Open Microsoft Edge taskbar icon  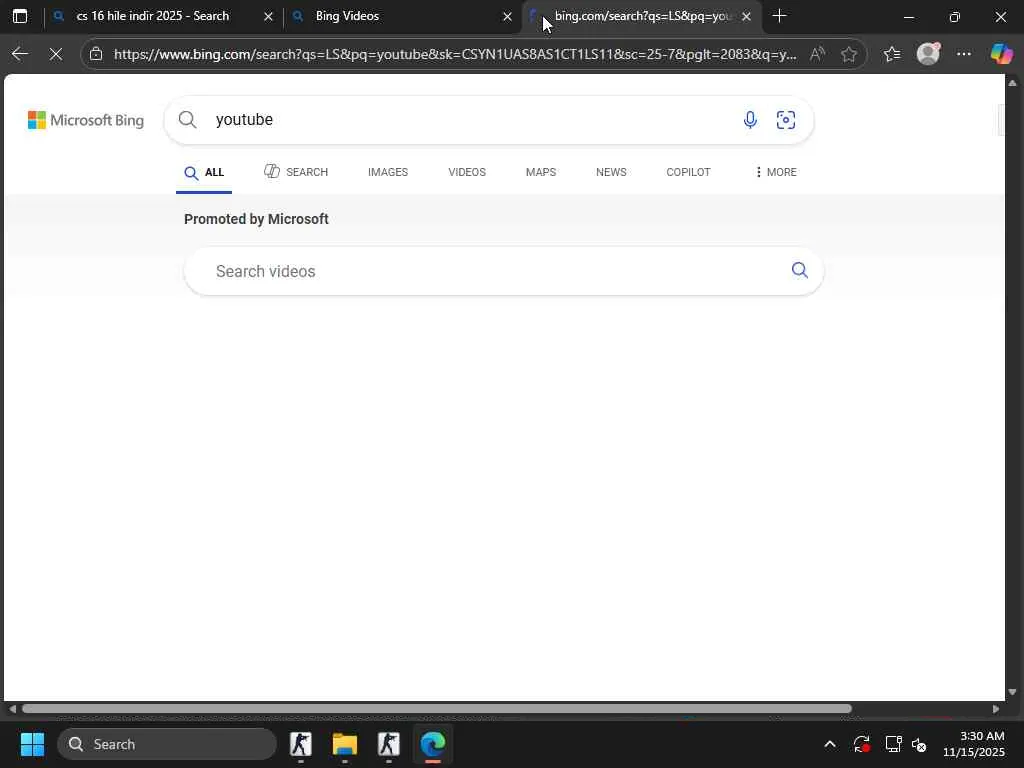(433, 744)
